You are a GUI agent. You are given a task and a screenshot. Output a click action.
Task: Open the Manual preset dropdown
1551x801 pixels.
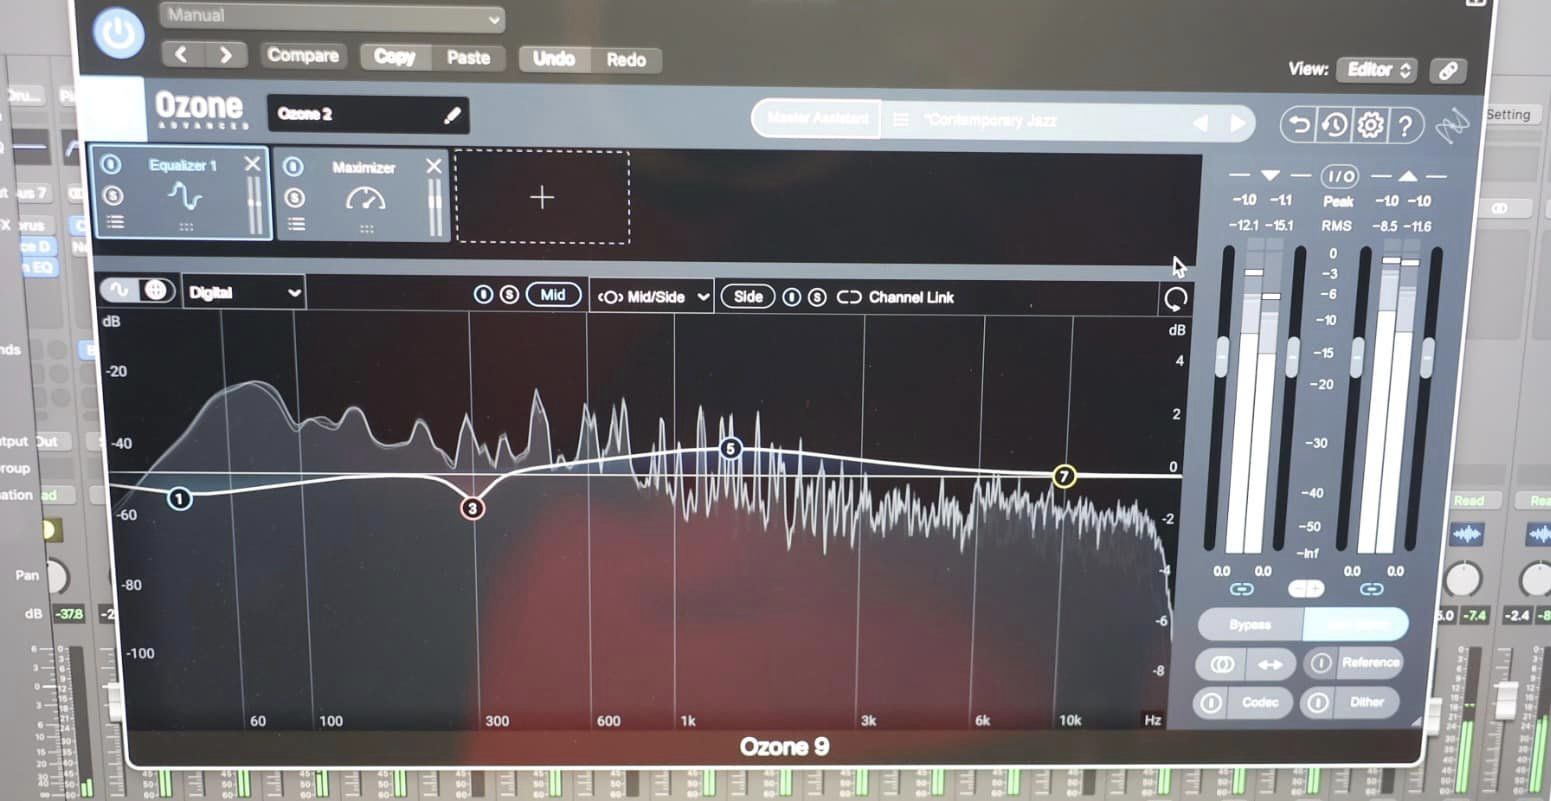pyautogui.click(x=332, y=17)
